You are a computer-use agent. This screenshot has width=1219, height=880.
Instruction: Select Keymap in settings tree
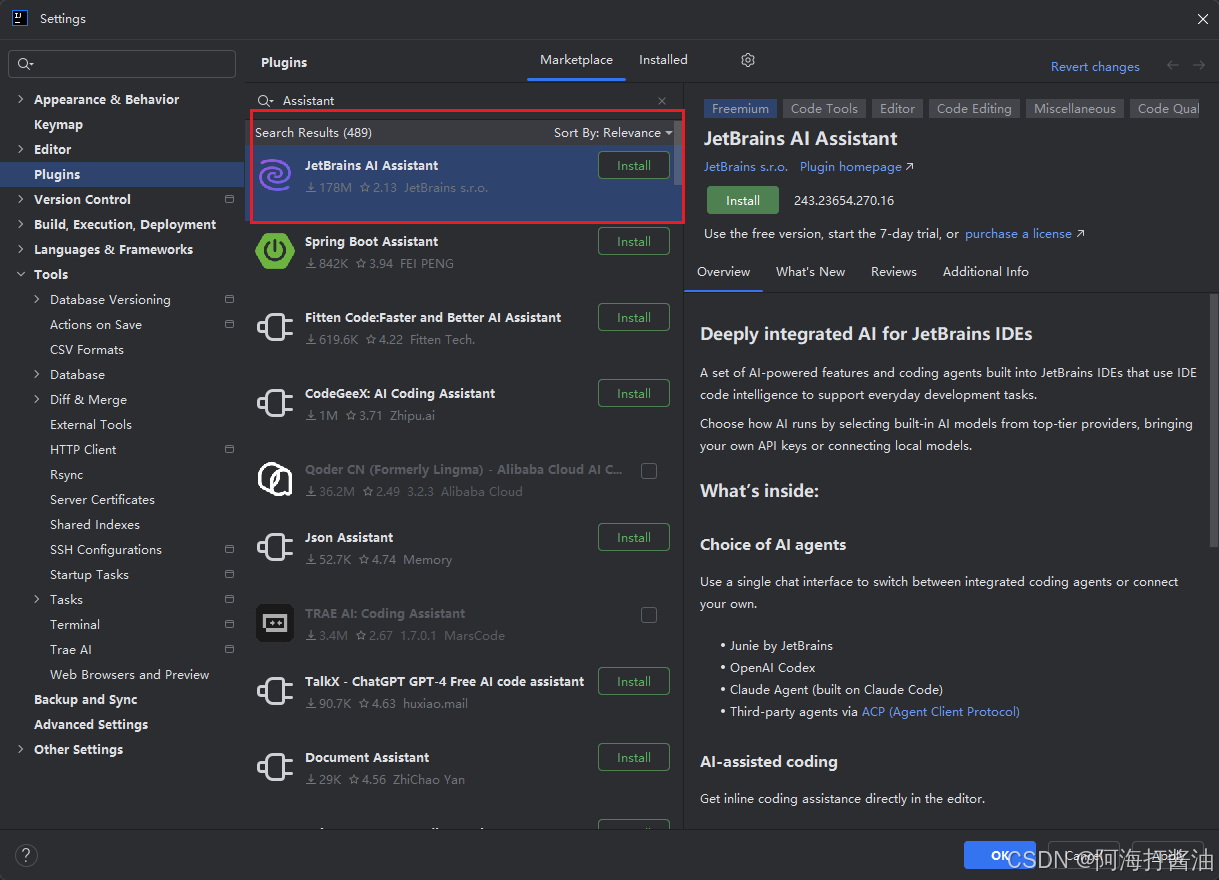pos(58,125)
